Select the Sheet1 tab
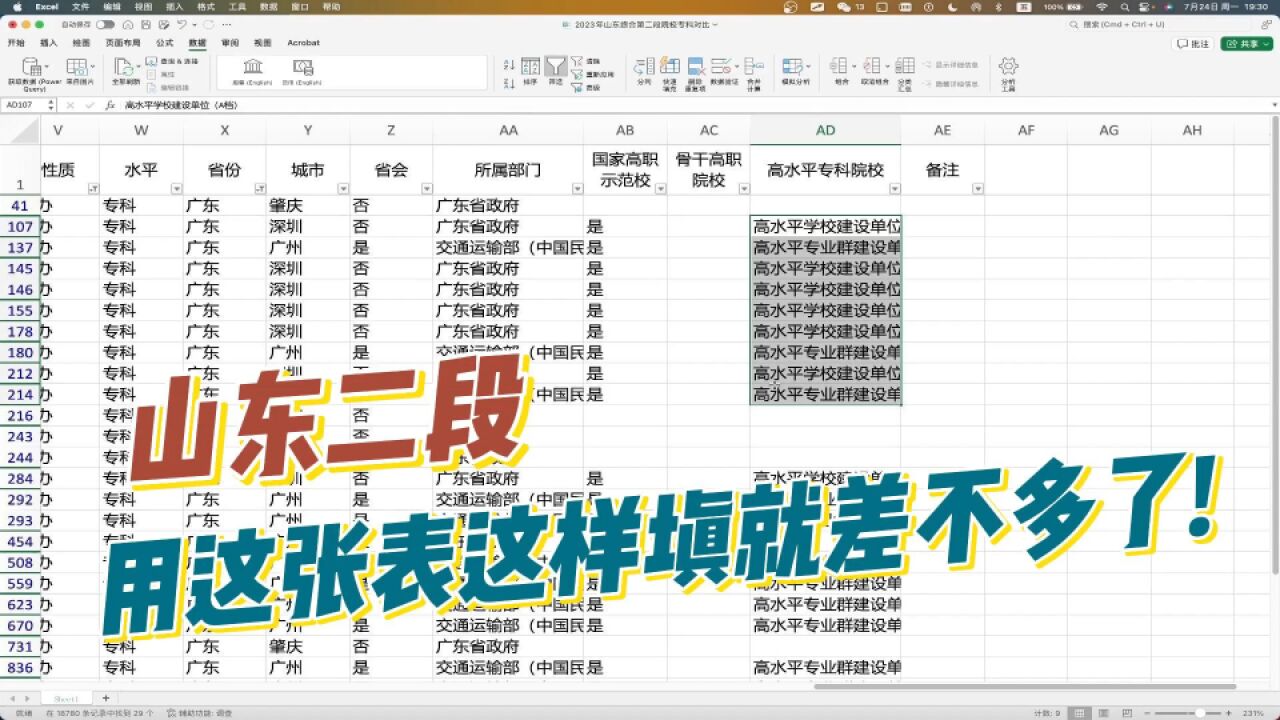 66,698
